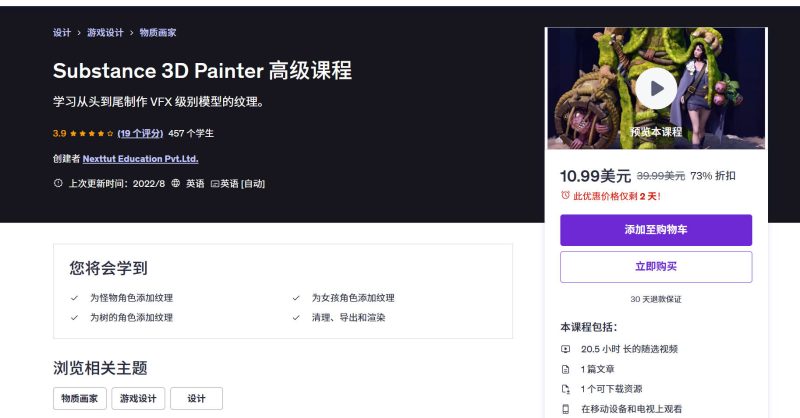Click the download icon beside 可下载资源

(x=565, y=389)
